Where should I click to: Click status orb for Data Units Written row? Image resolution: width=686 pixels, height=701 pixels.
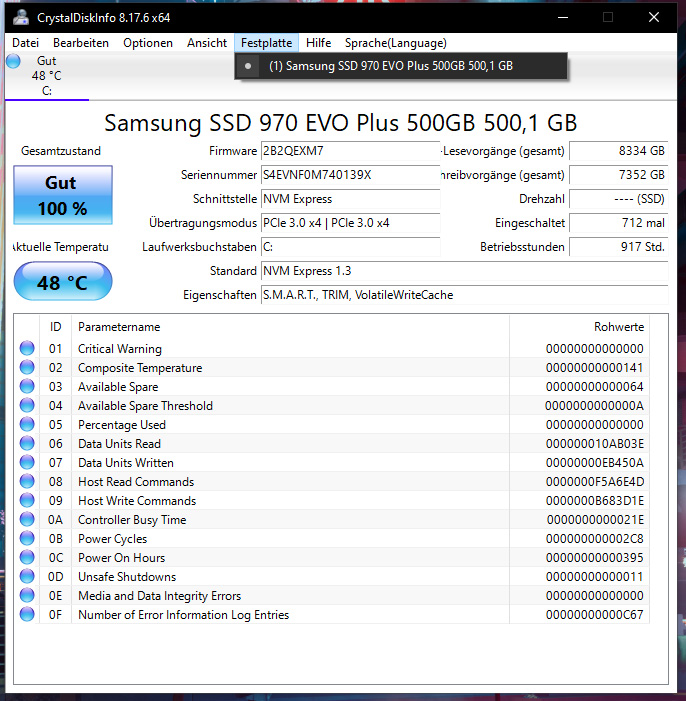(x=27, y=462)
